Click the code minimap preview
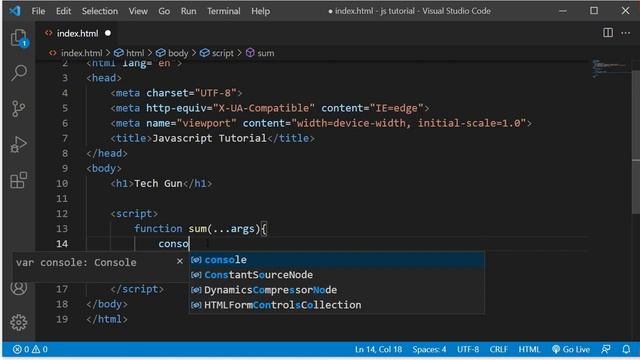This screenshot has height=360, width=640. click(x=610, y=68)
